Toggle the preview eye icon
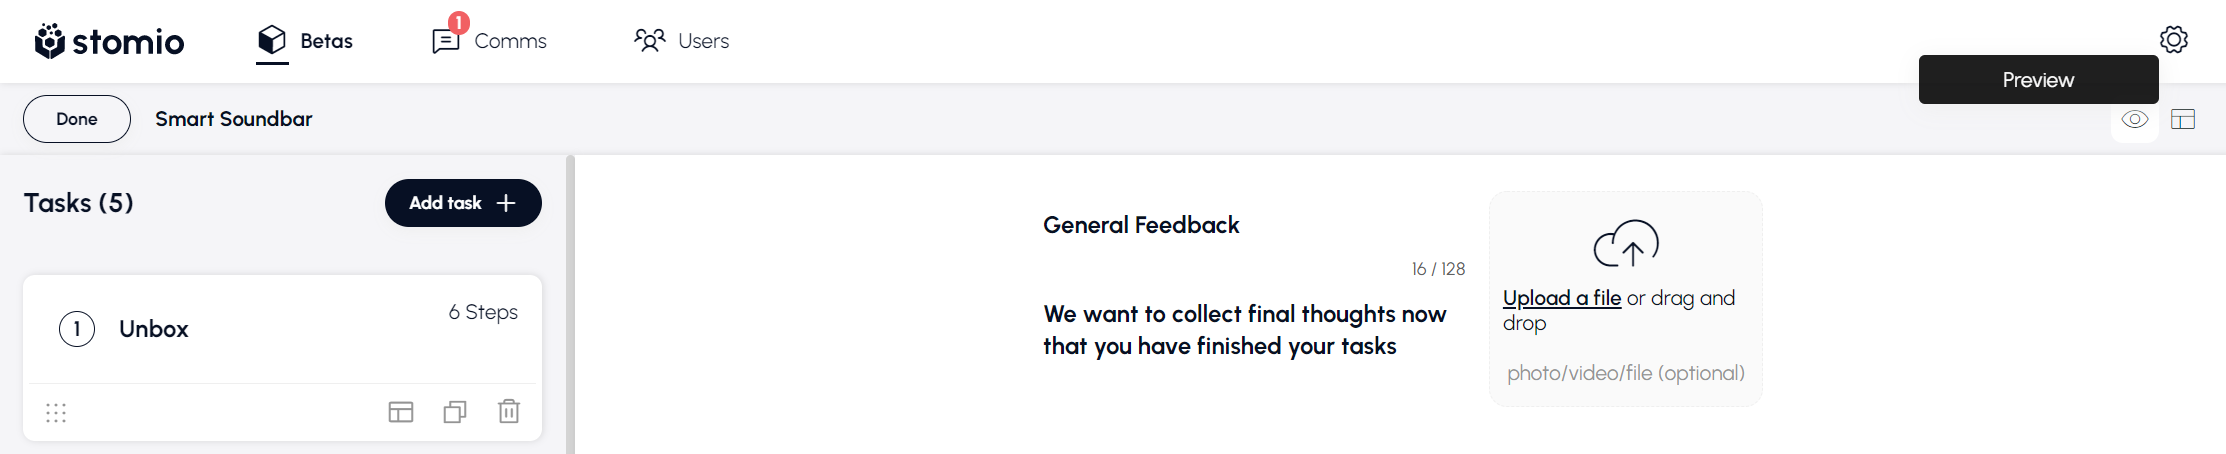This screenshot has width=2226, height=454. [2134, 120]
